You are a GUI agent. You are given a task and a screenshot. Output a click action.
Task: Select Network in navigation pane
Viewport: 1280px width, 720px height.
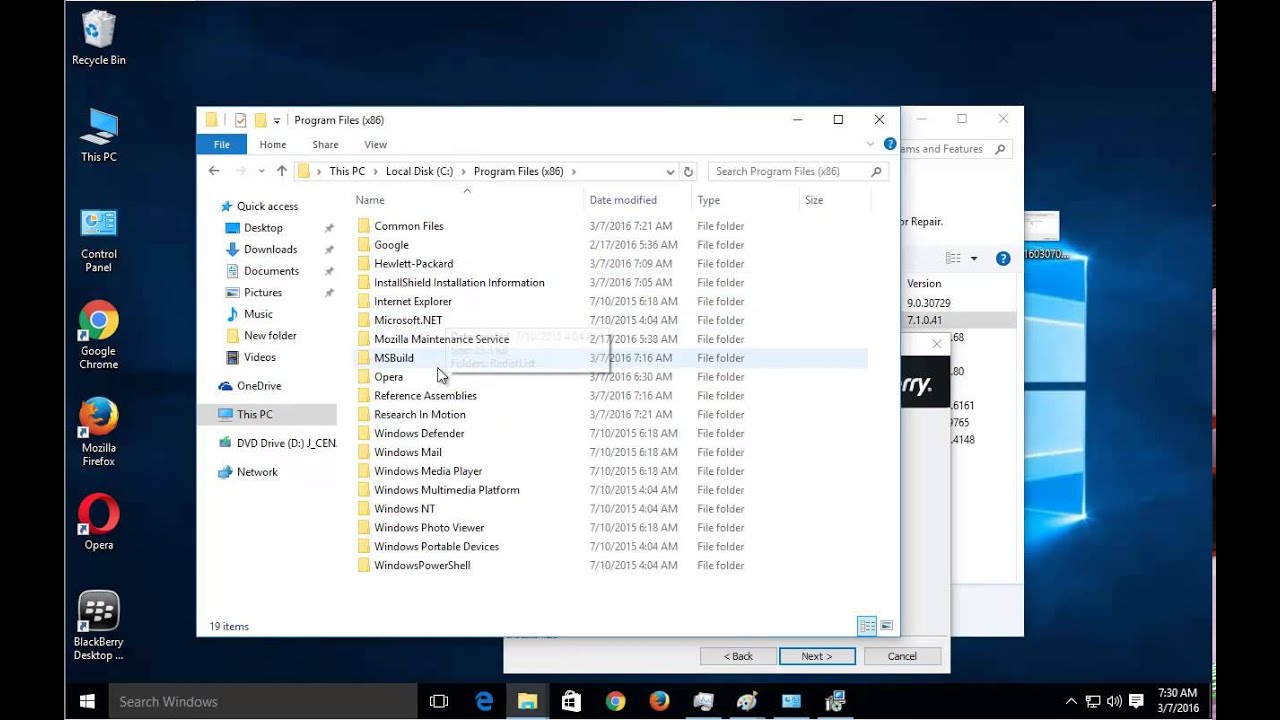[x=256, y=472]
